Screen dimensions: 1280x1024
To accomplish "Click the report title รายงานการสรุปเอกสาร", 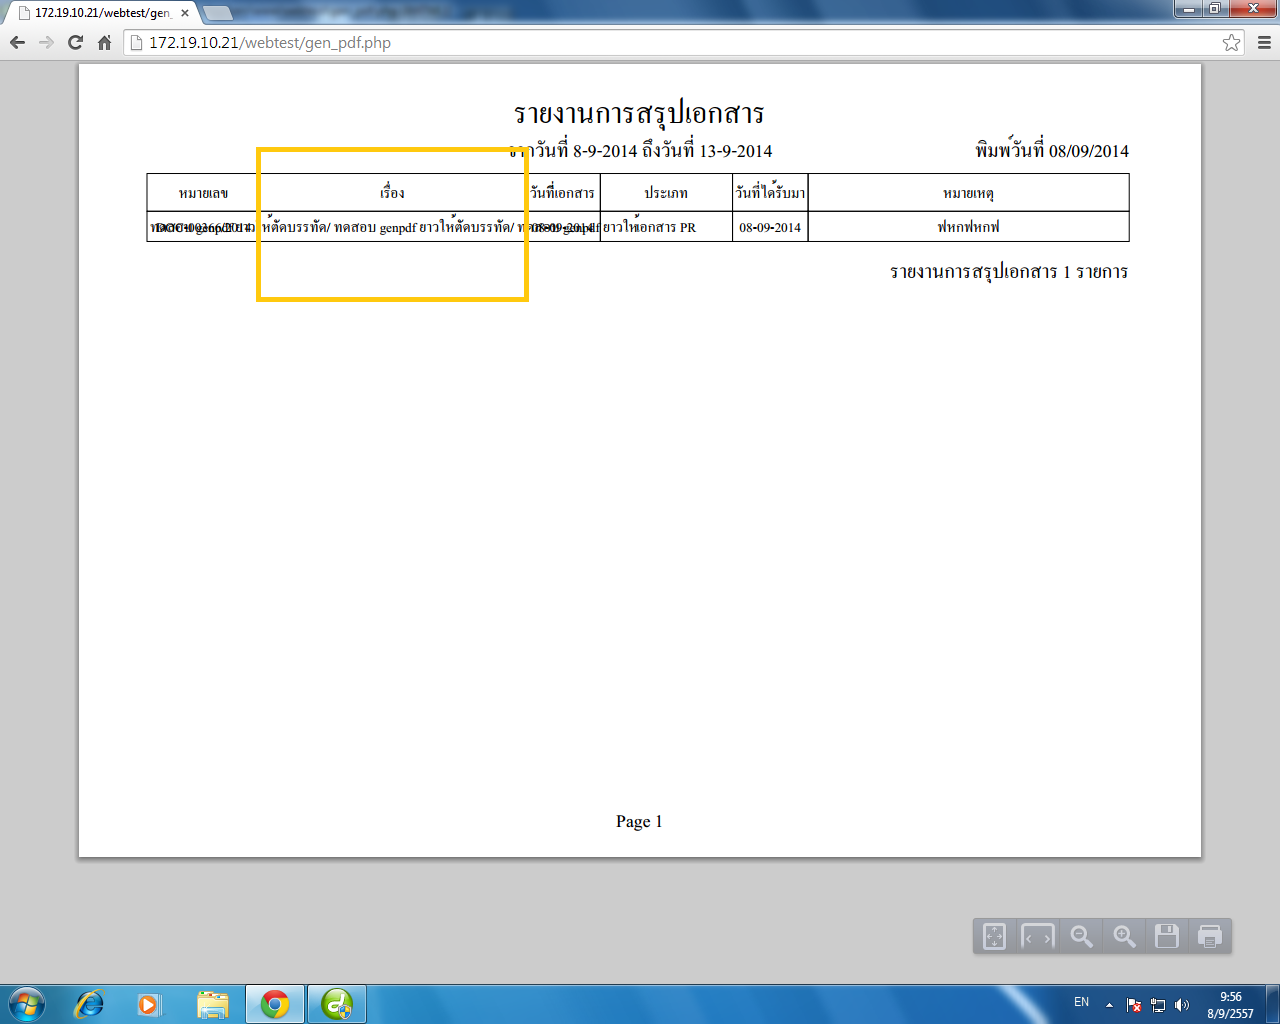I will pos(639,113).
